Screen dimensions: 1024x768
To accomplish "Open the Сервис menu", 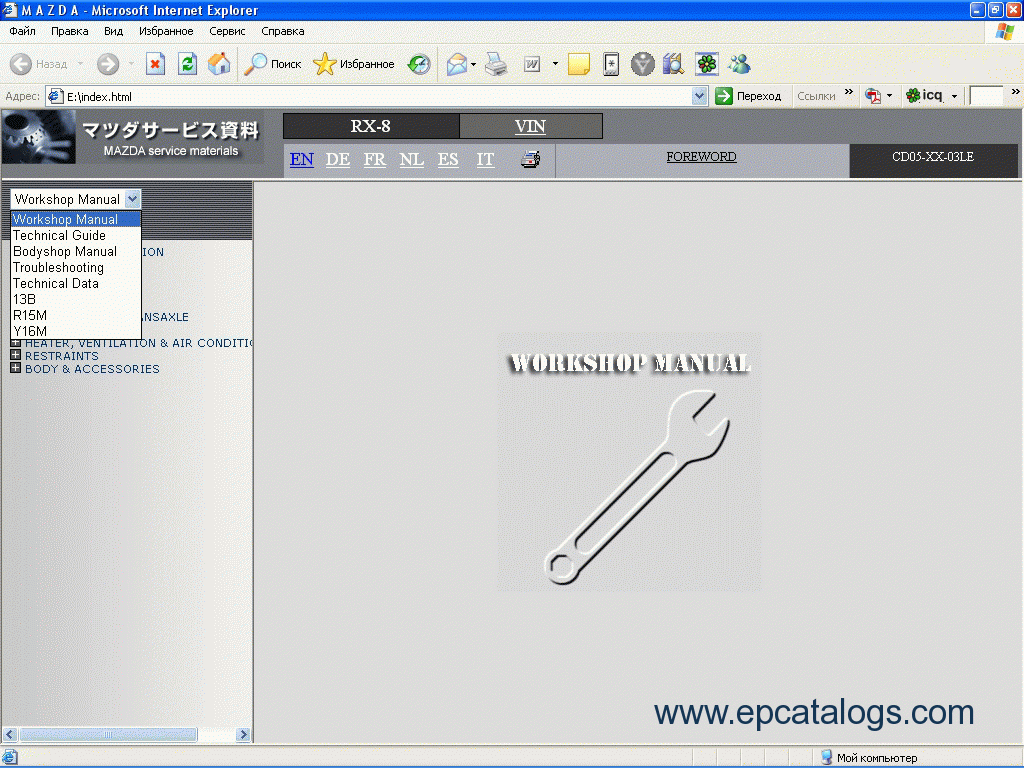I will pos(227,31).
